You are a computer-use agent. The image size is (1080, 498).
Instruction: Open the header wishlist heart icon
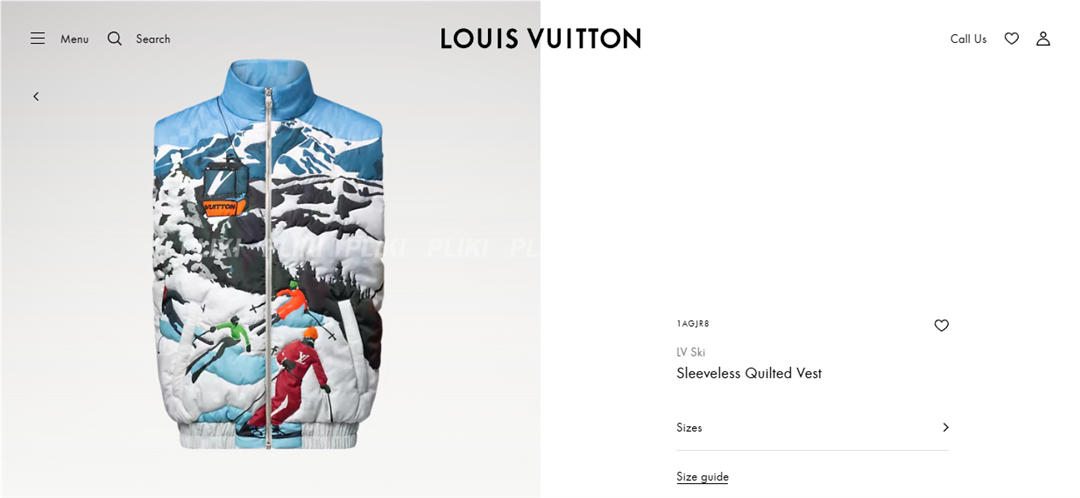(x=1011, y=39)
